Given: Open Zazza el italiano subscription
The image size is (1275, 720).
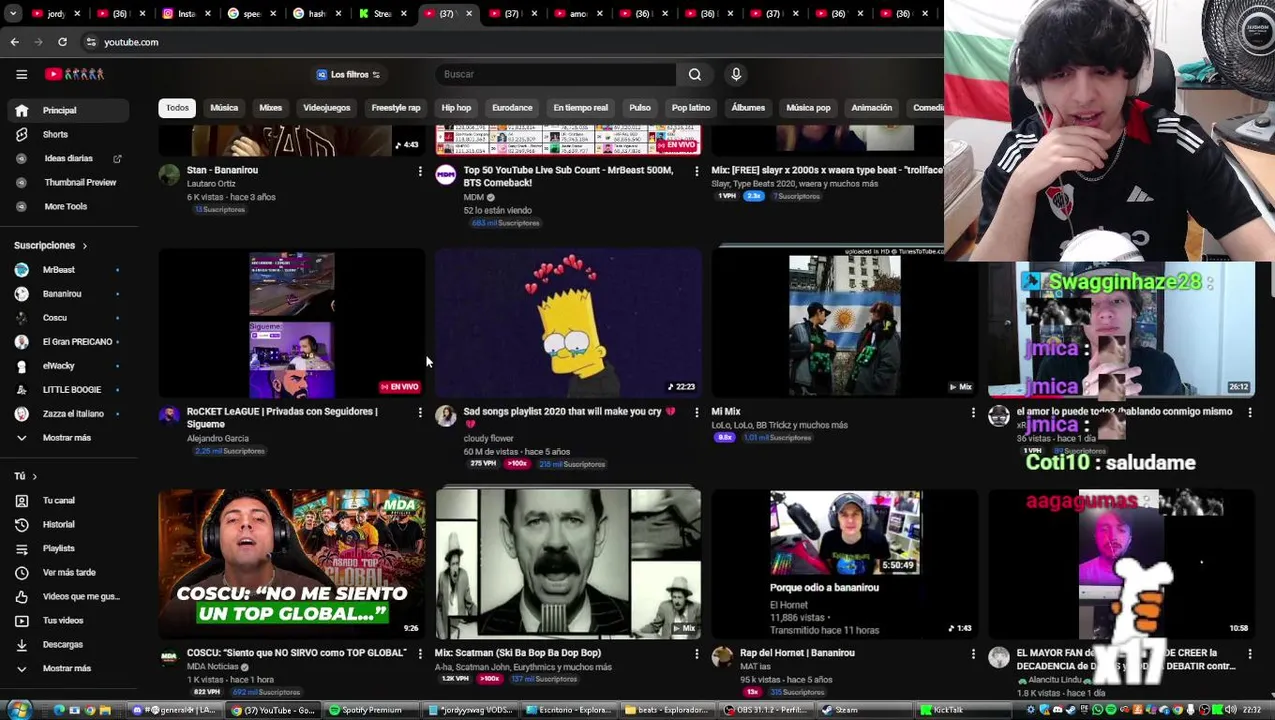Looking at the screenshot, I should tap(68, 414).
